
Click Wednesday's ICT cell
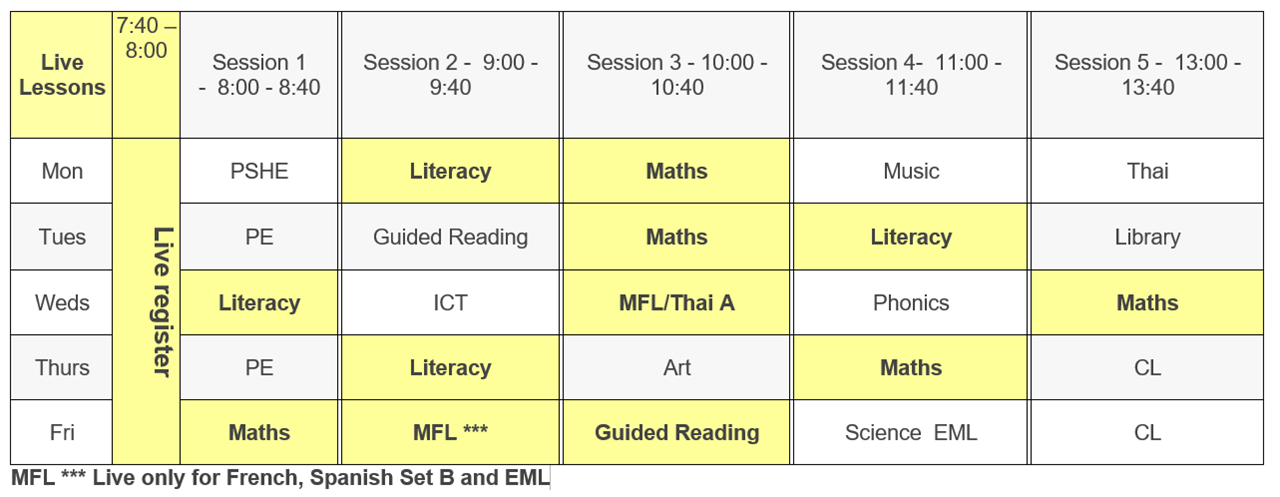pos(450,302)
